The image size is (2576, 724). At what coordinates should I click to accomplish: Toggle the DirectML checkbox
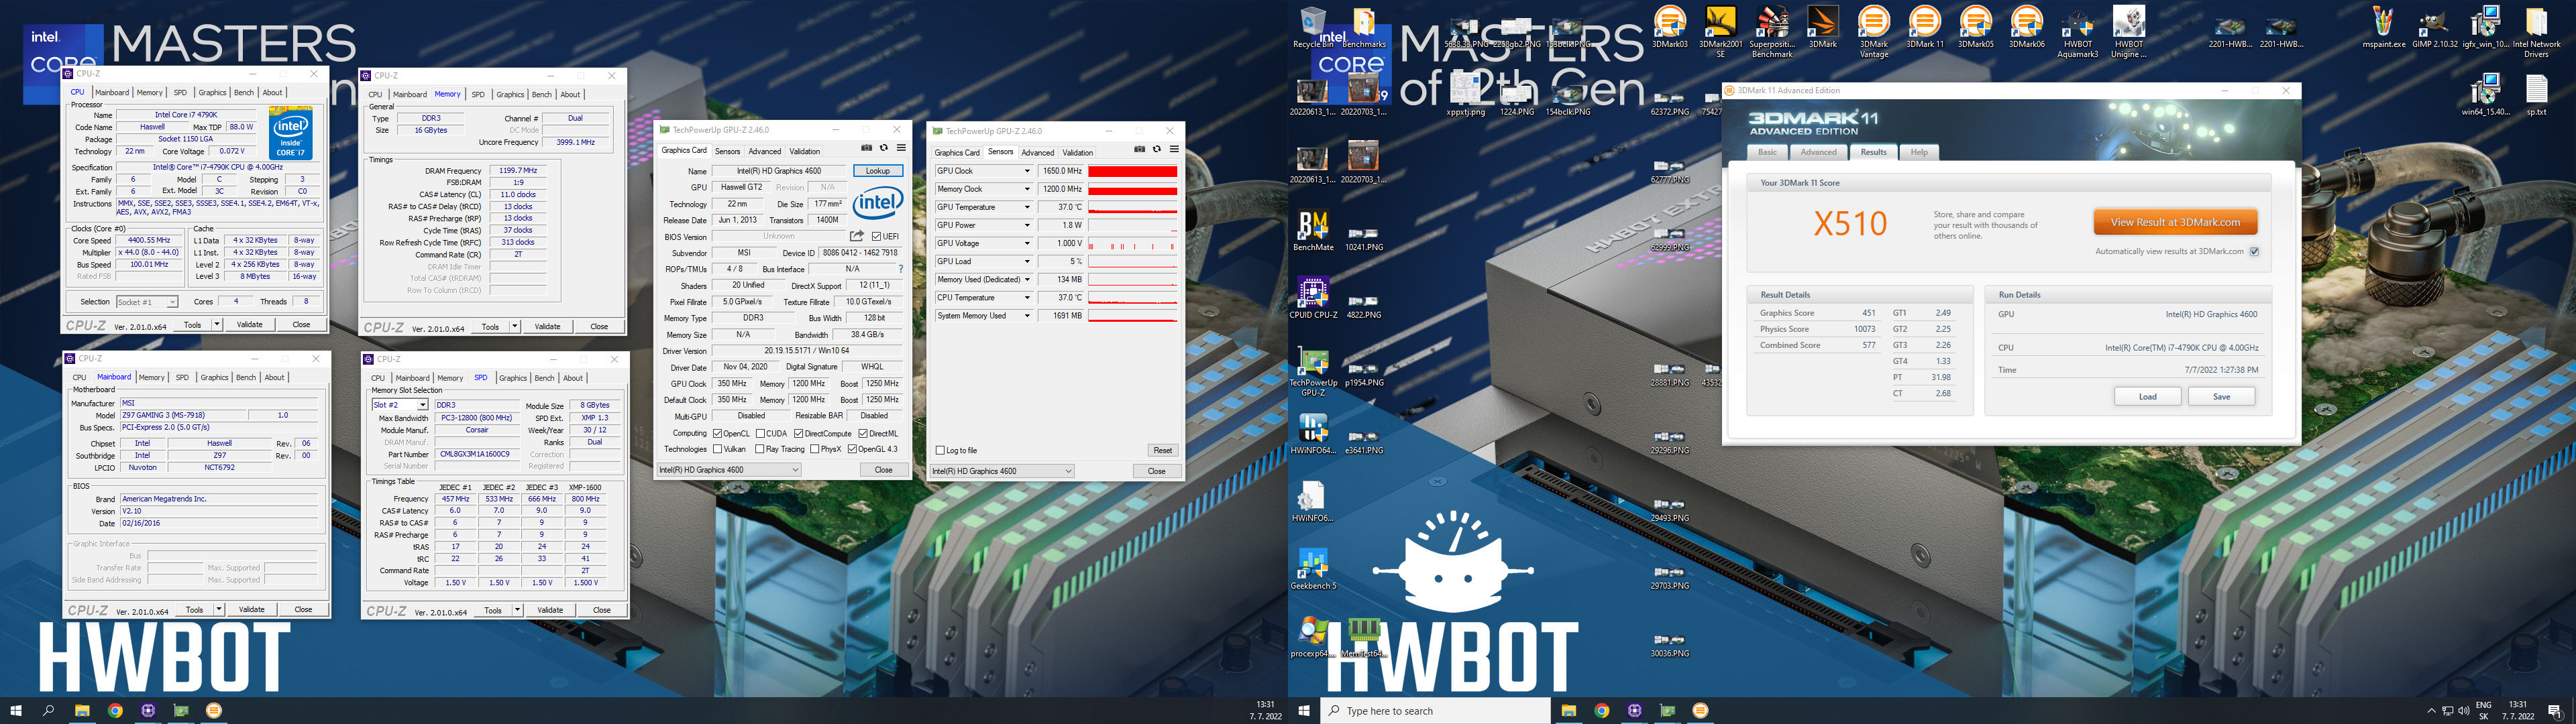coord(863,434)
